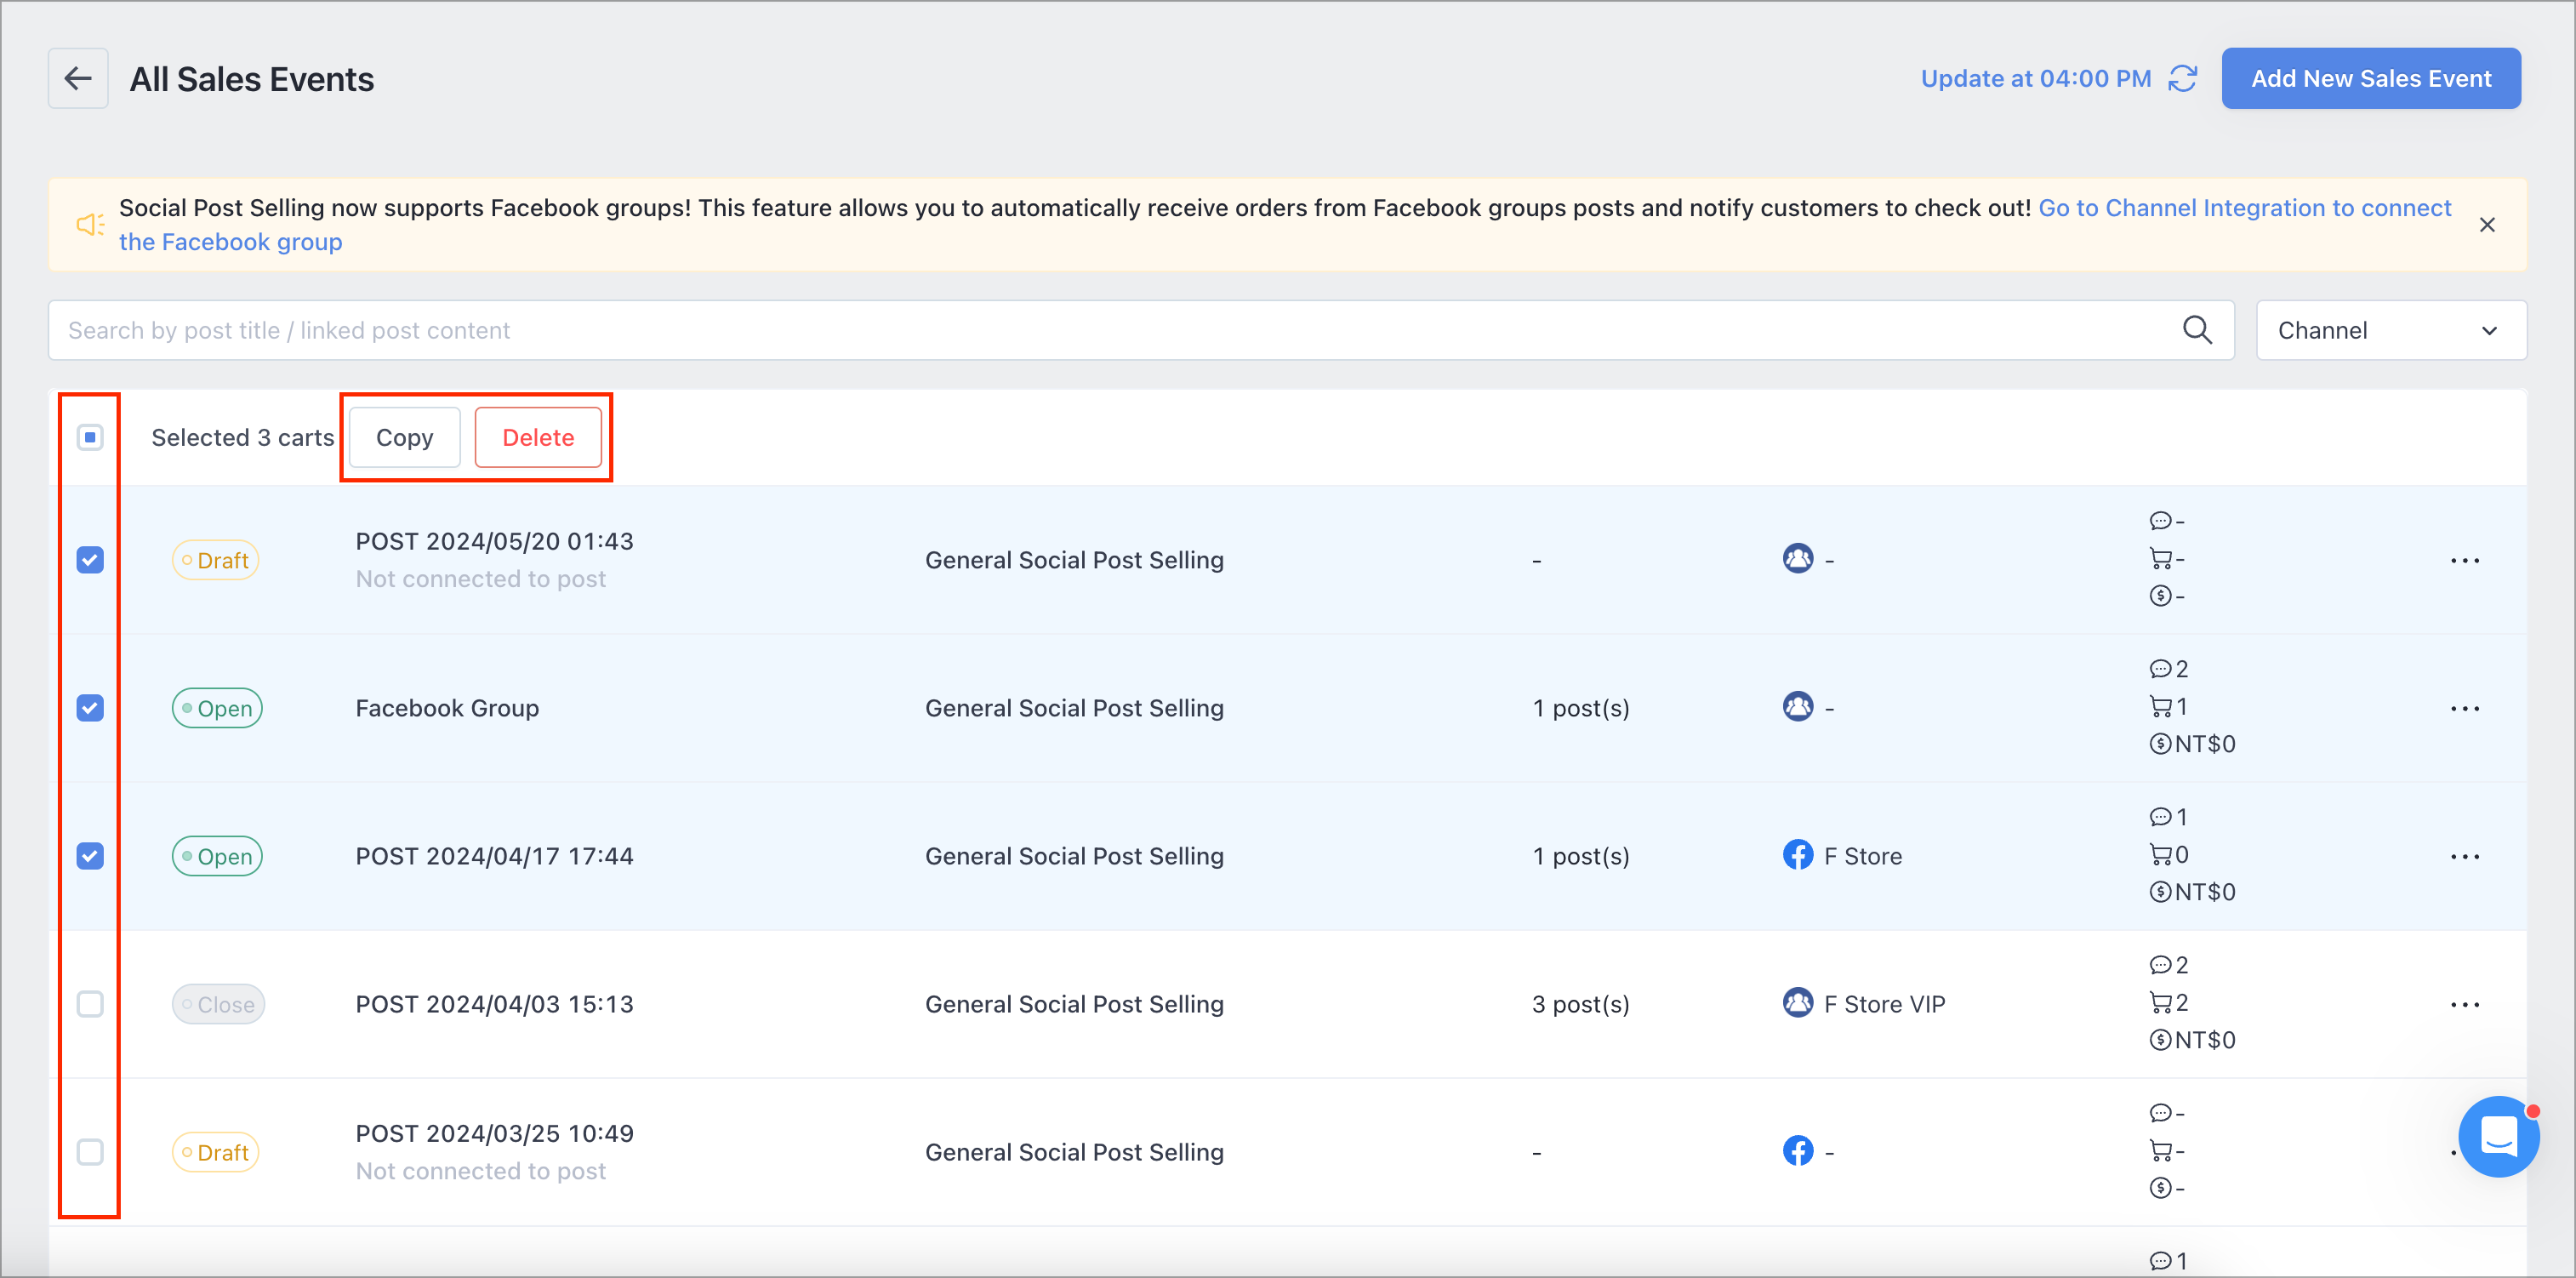
Task: Uncheck the Facebook Group row checkbox
Action: (x=90, y=708)
